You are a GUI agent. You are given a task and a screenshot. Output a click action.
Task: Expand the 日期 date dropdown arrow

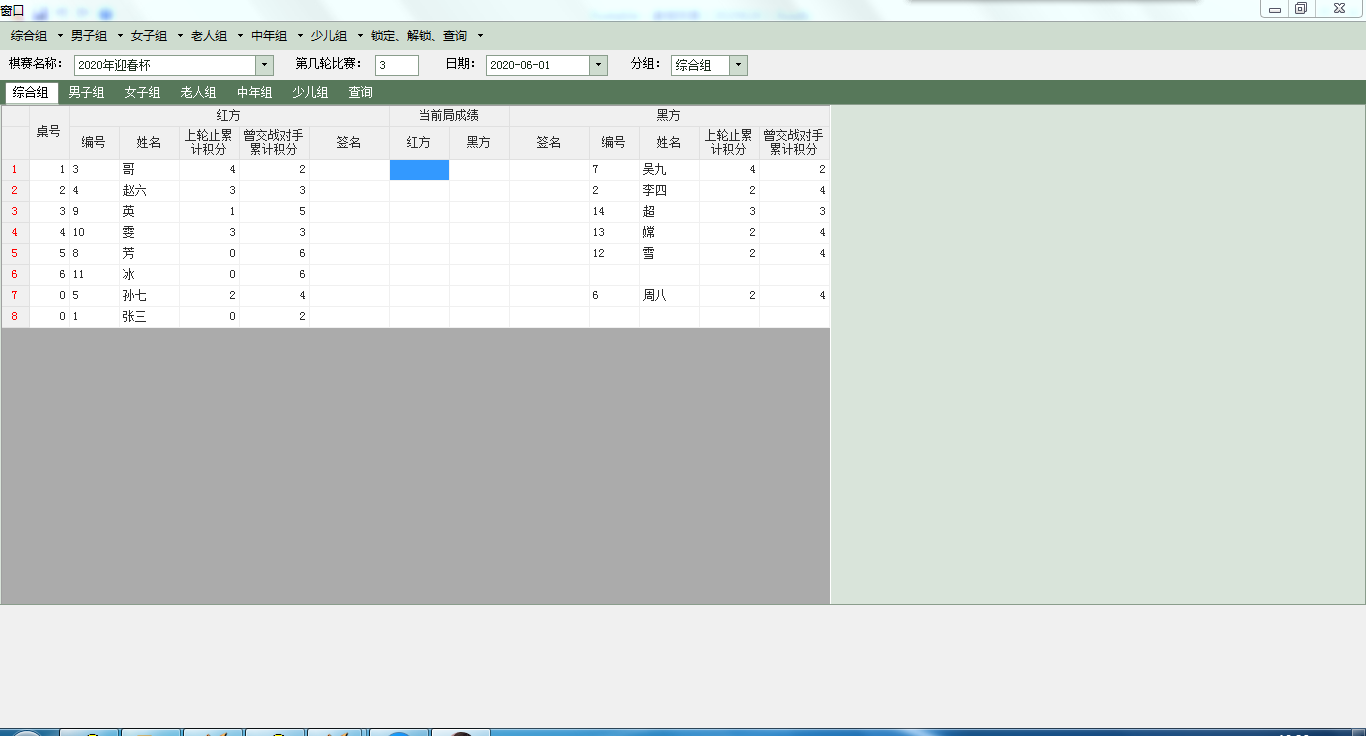coord(598,65)
